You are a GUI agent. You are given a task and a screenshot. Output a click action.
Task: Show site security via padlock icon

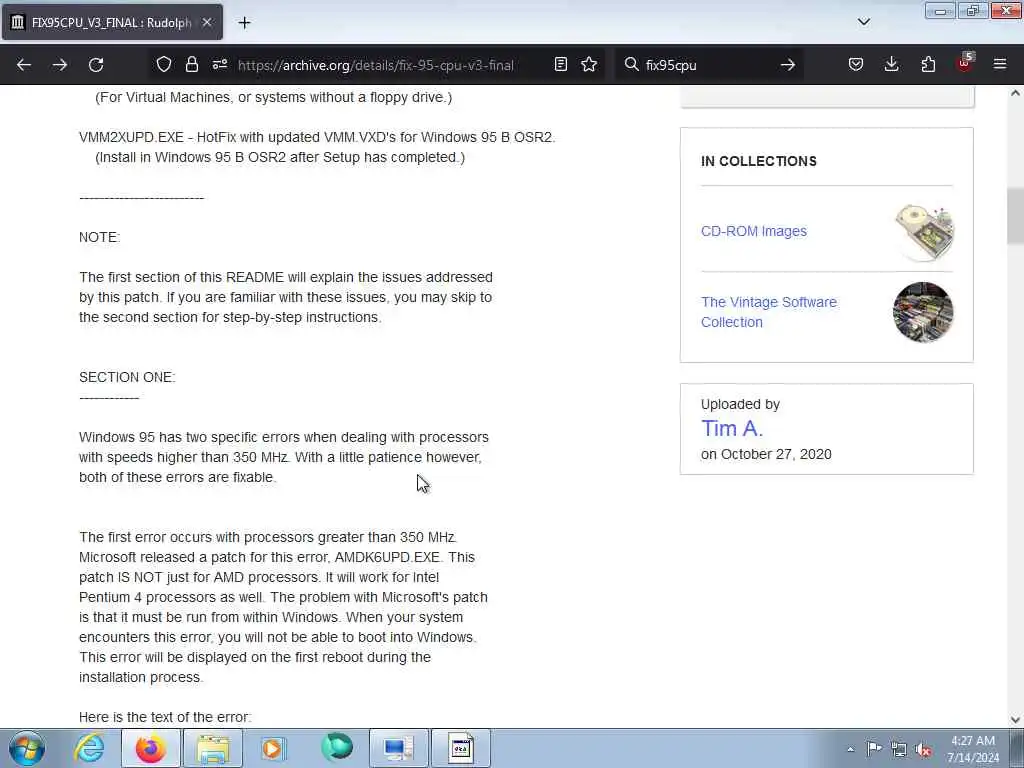pos(191,64)
